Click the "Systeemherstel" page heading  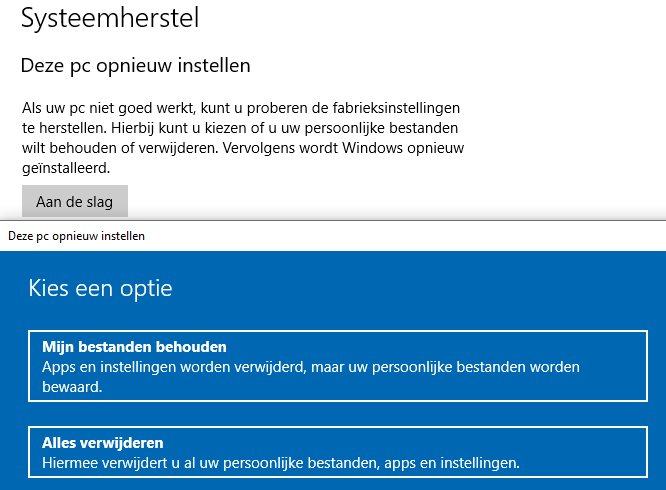click(110, 17)
